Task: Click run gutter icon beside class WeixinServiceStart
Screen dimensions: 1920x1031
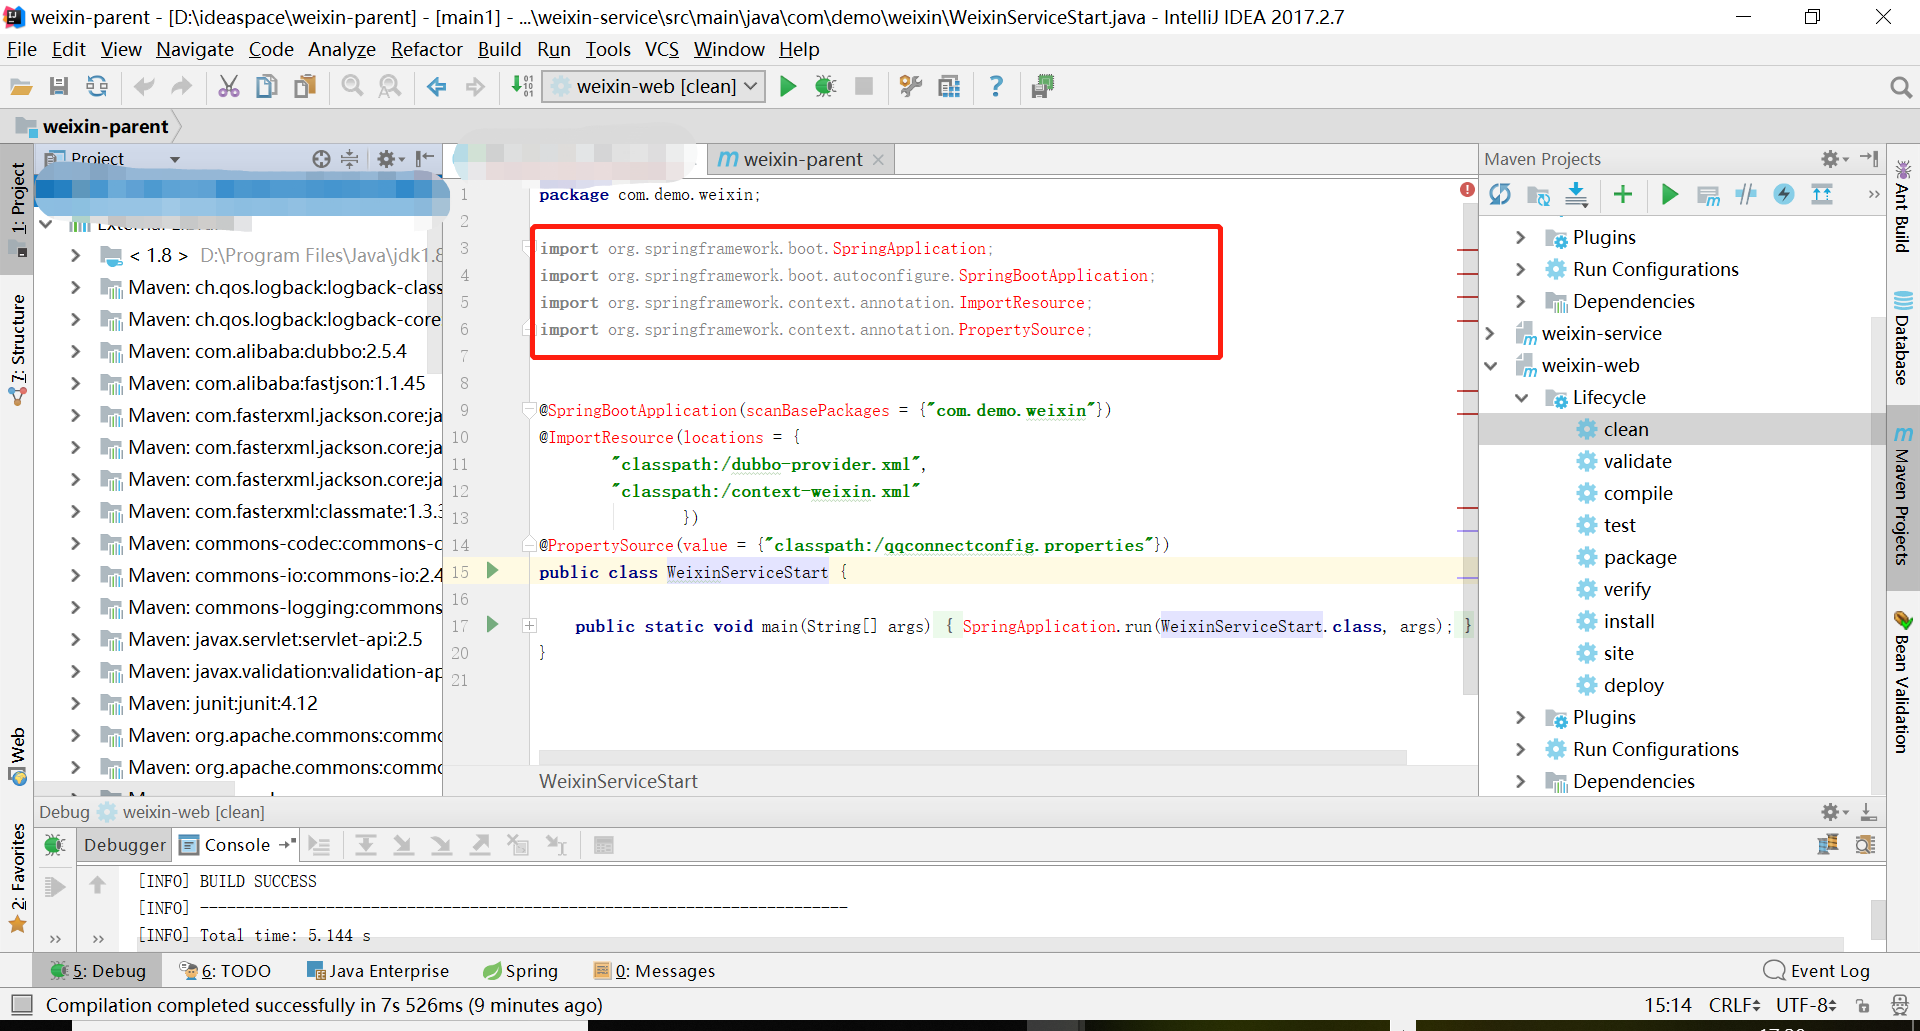Action: [492, 570]
